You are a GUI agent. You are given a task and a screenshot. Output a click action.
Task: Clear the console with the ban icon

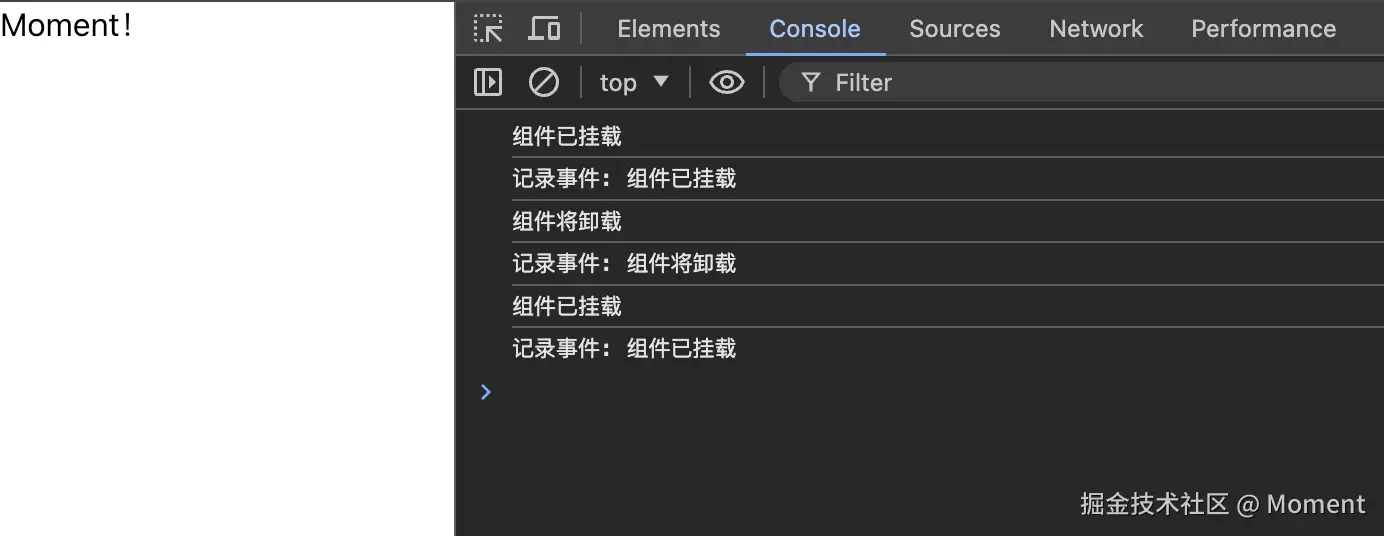544,82
